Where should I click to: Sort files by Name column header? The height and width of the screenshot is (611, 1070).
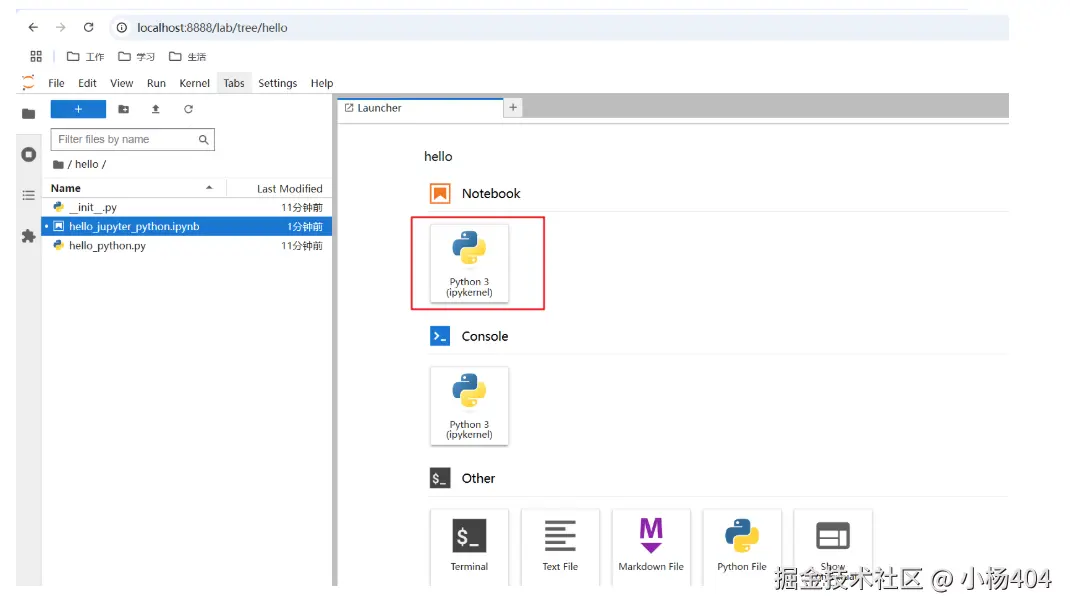[134, 188]
